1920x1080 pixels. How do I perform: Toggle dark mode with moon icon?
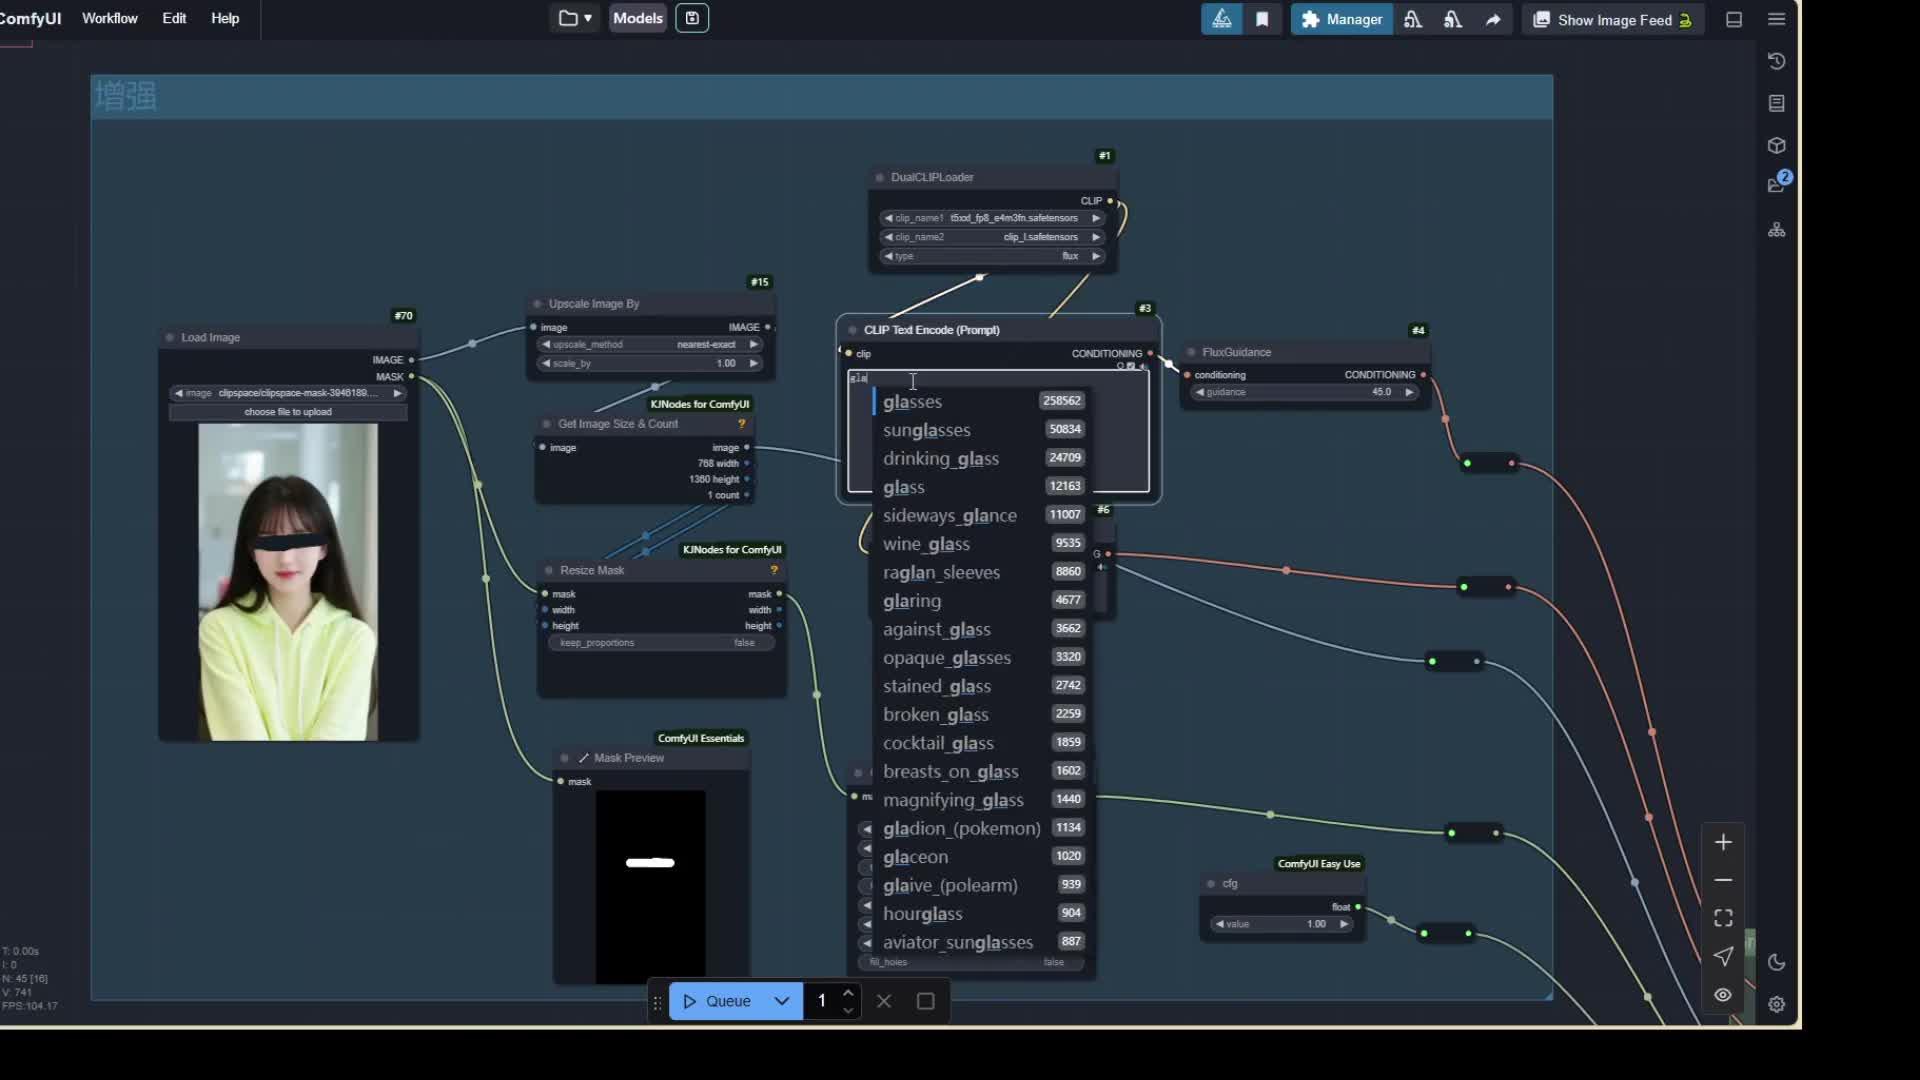pyautogui.click(x=1777, y=962)
